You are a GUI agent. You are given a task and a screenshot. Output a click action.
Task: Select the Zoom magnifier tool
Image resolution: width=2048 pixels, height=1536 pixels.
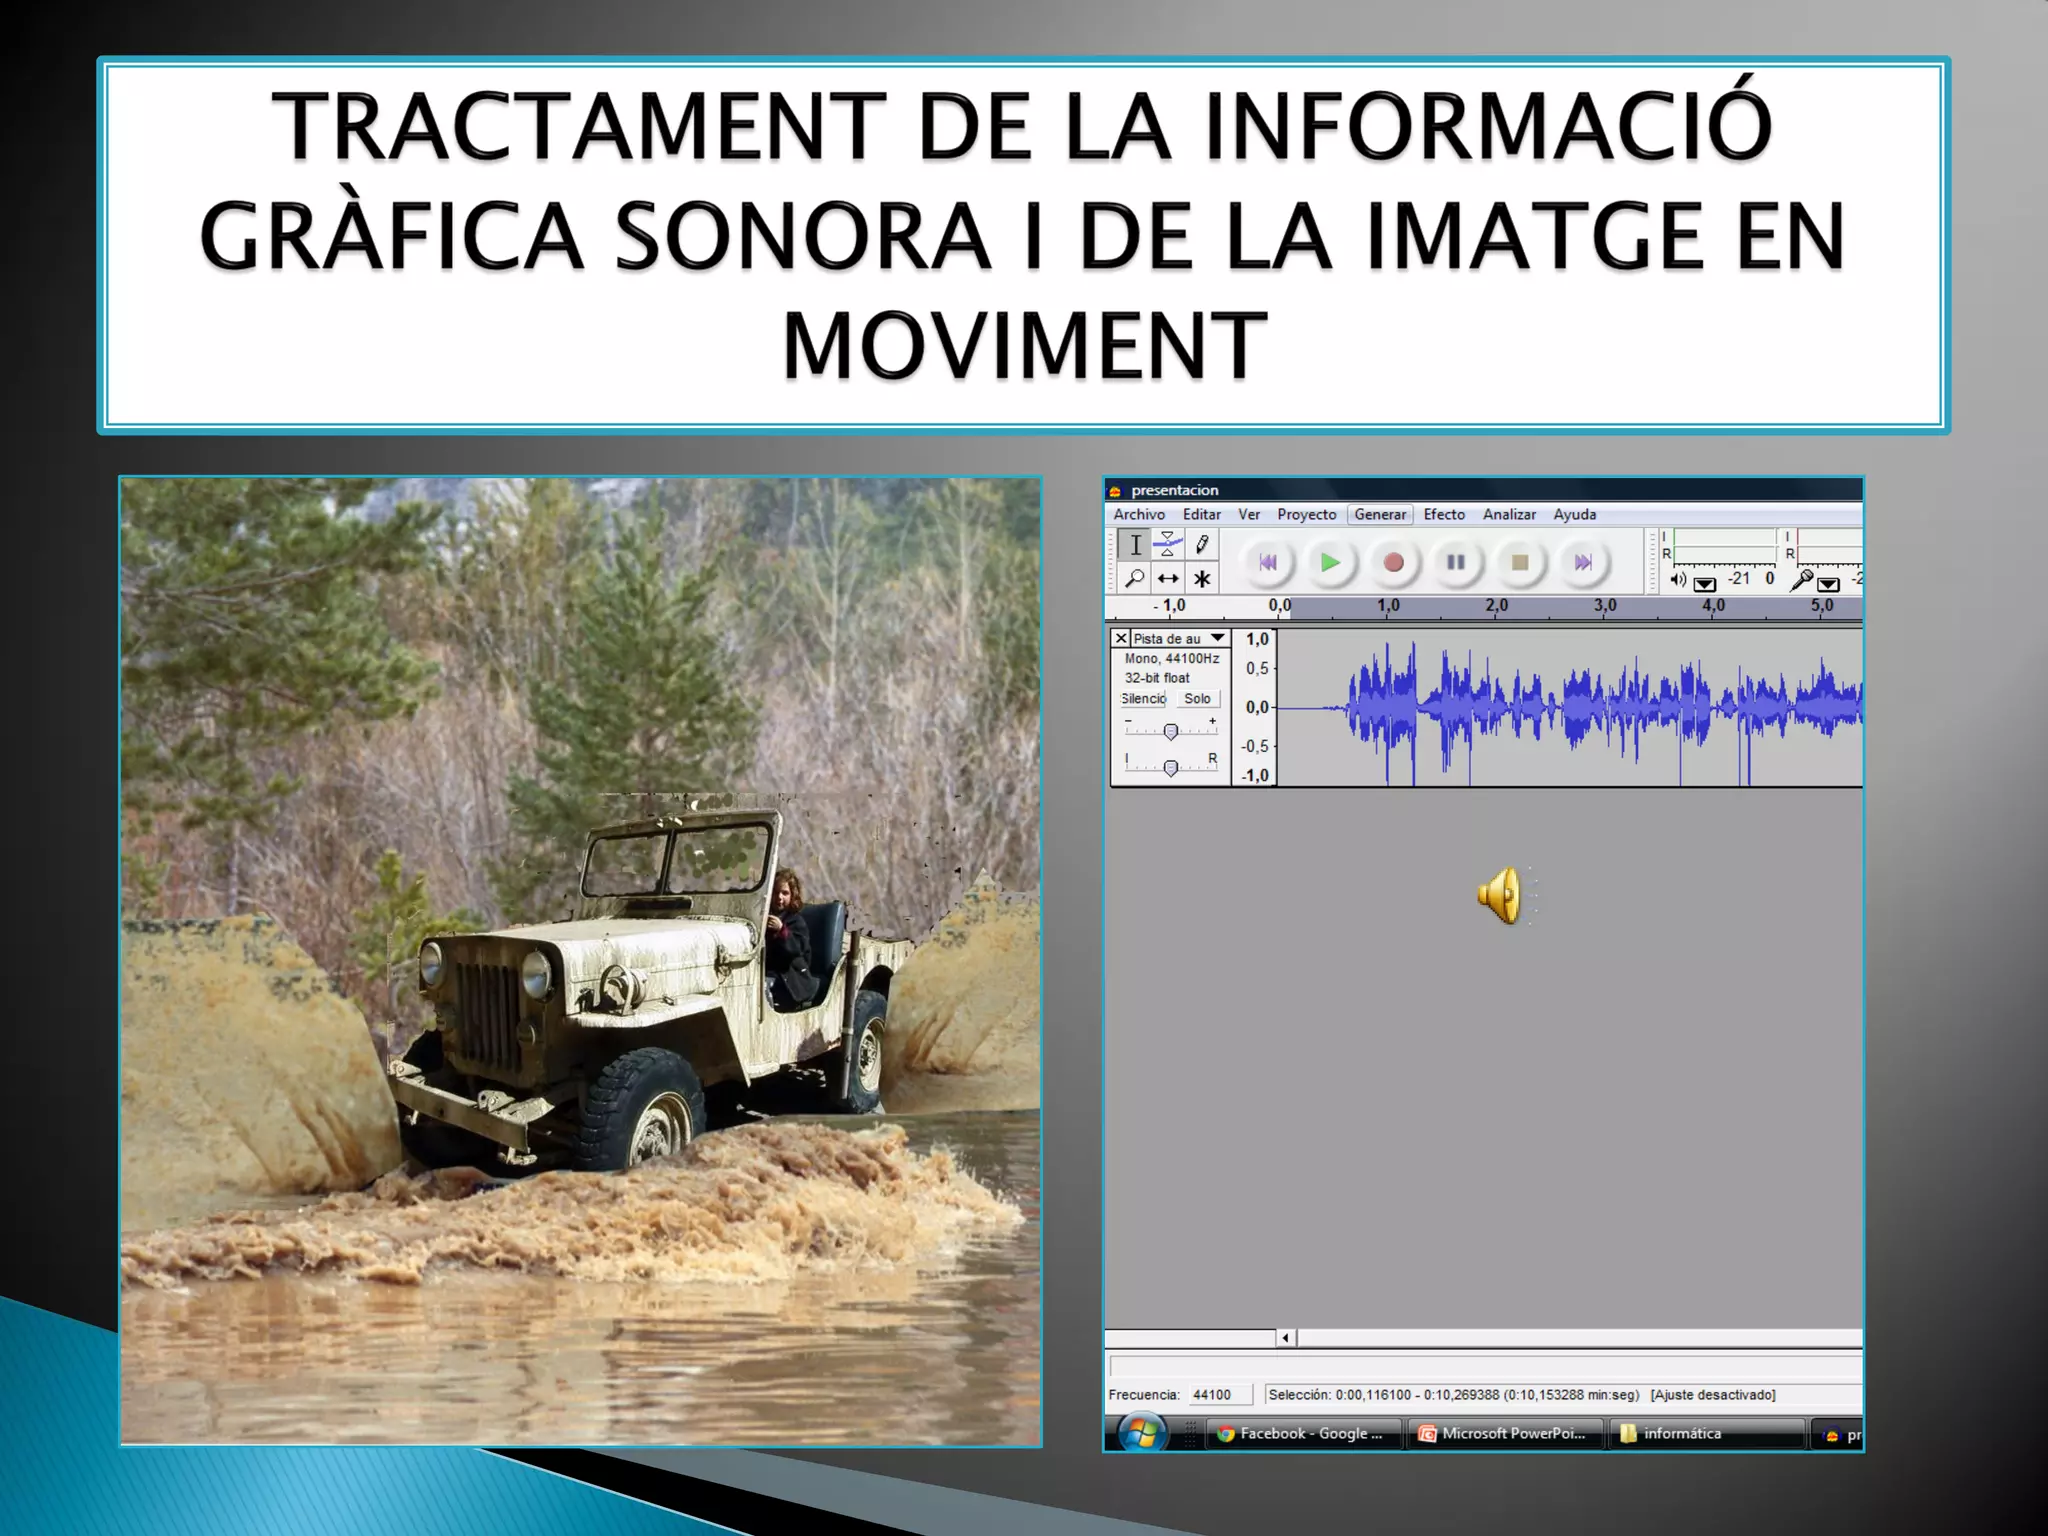coord(1135,578)
